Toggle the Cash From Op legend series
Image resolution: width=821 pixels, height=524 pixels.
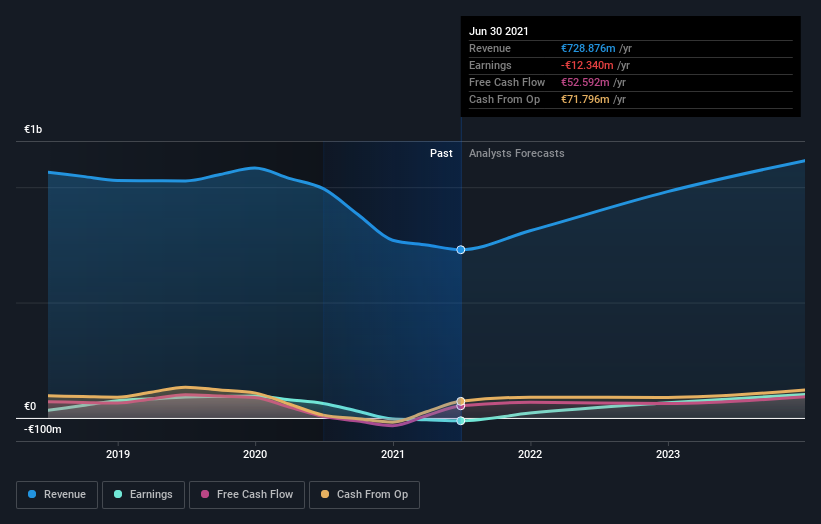(364, 495)
